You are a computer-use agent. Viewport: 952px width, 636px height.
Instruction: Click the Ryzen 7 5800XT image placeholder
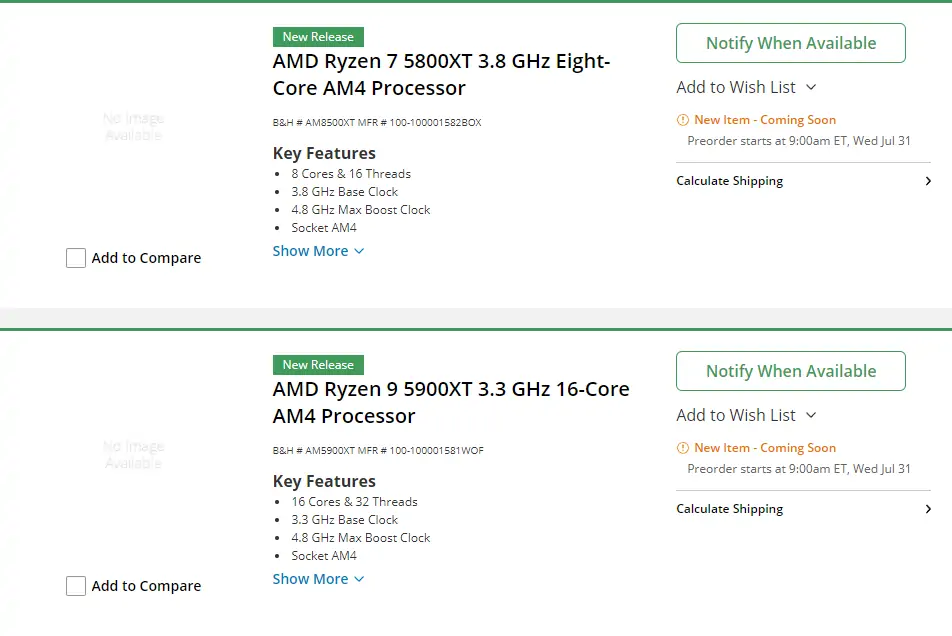pos(134,126)
